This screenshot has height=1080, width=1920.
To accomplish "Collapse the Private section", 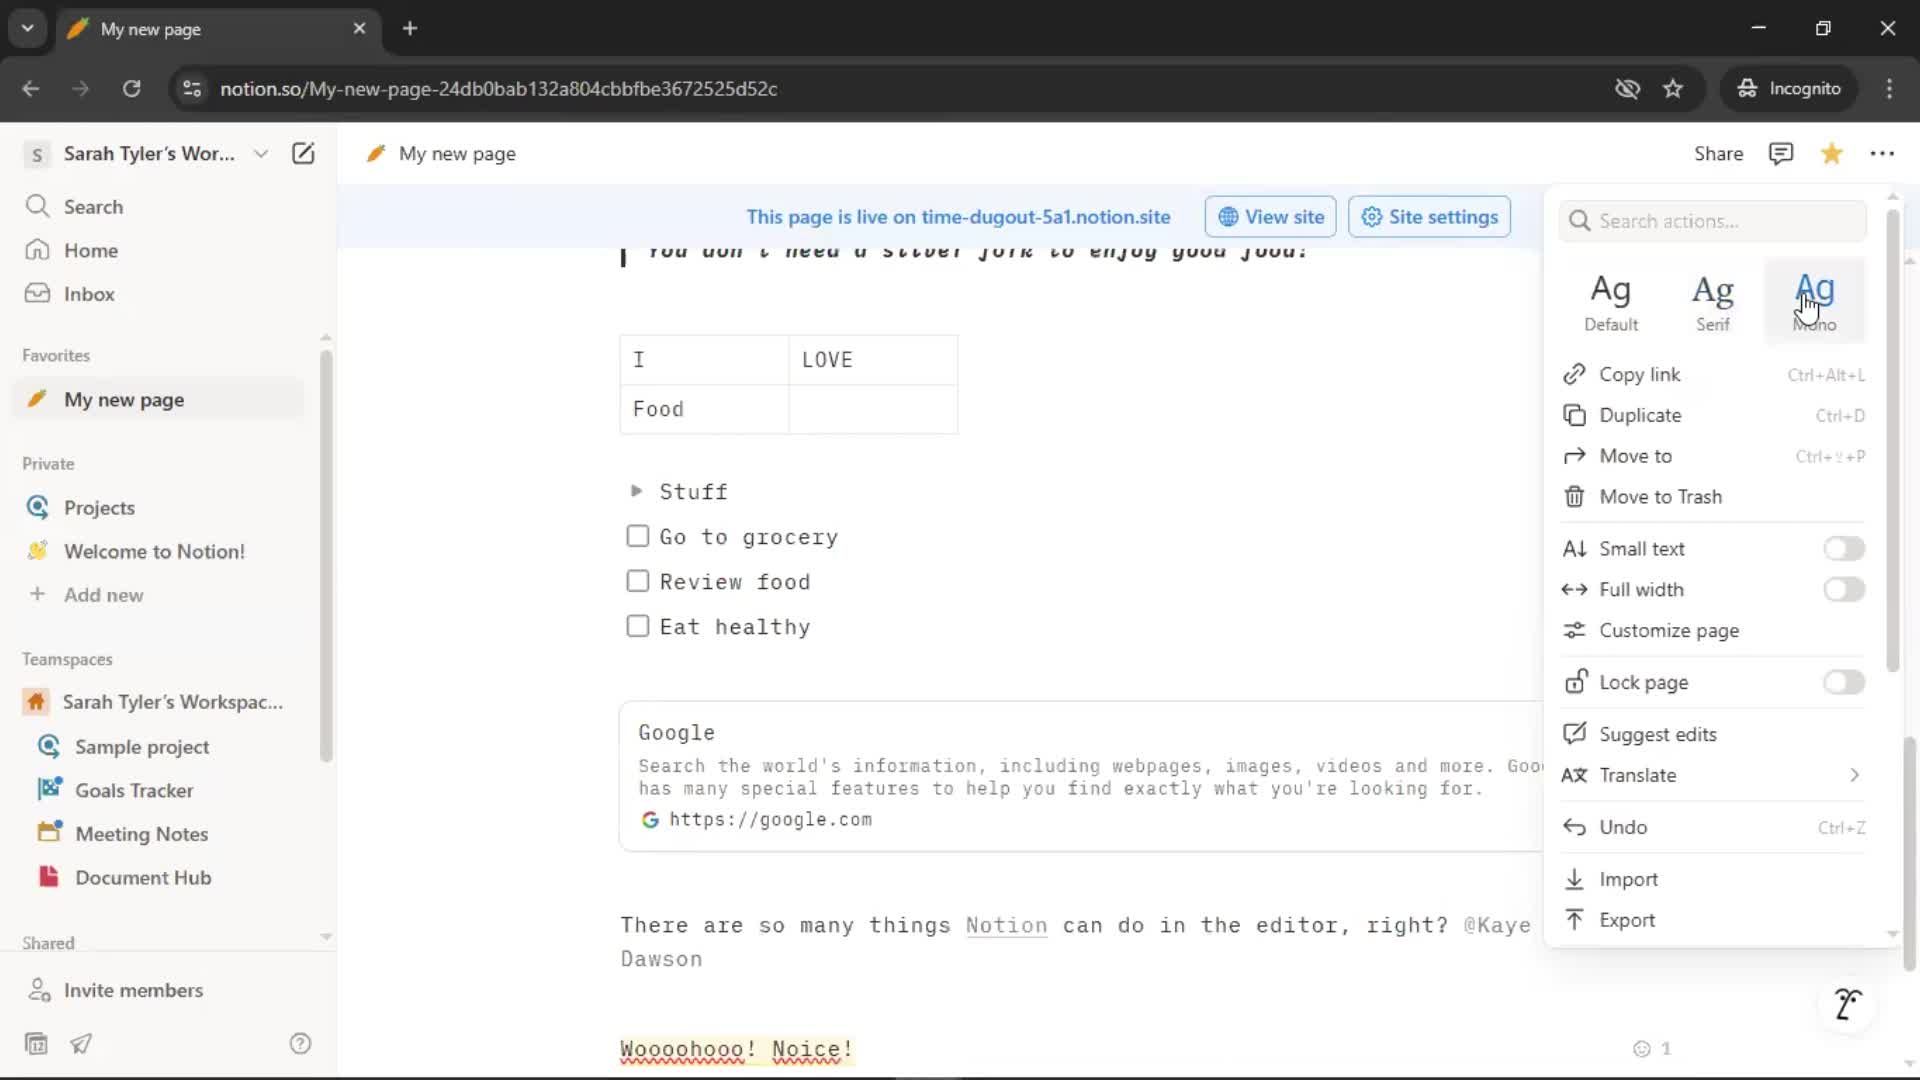I will tap(48, 464).
